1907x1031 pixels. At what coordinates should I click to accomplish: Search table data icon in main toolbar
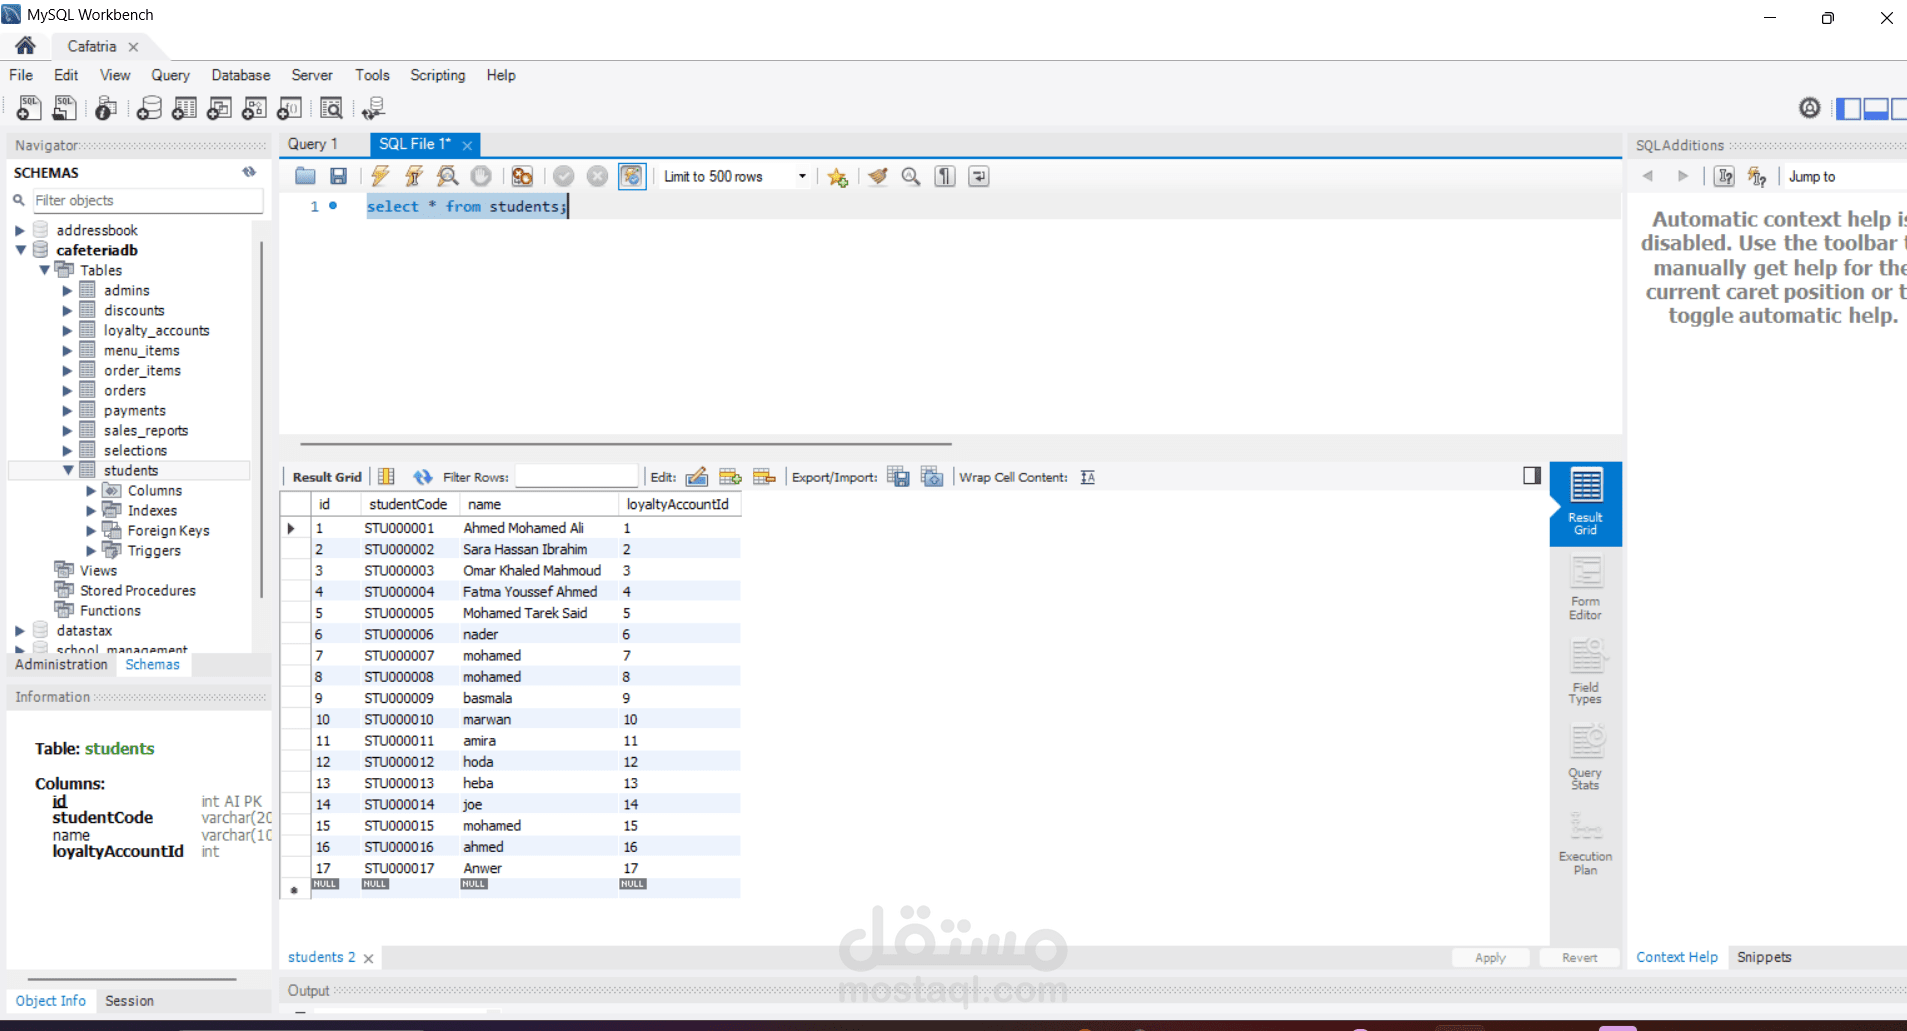(331, 108)
